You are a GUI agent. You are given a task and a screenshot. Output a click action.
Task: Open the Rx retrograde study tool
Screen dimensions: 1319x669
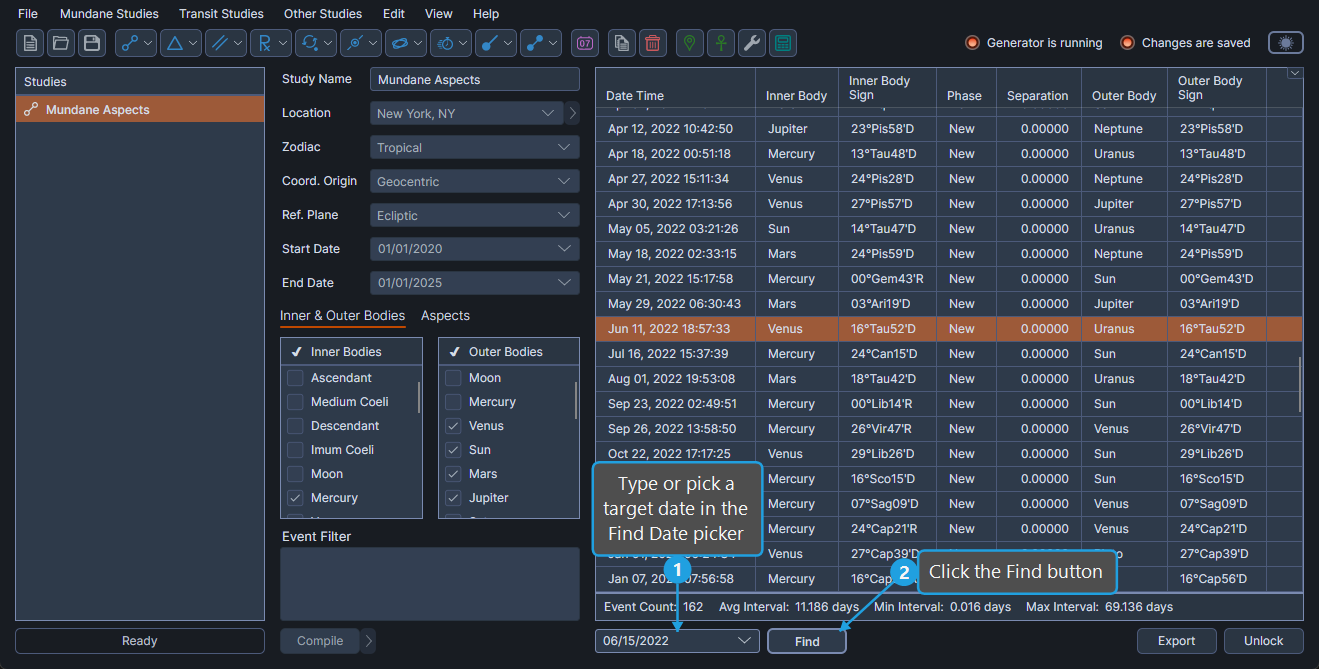click(x=271, y=43)
